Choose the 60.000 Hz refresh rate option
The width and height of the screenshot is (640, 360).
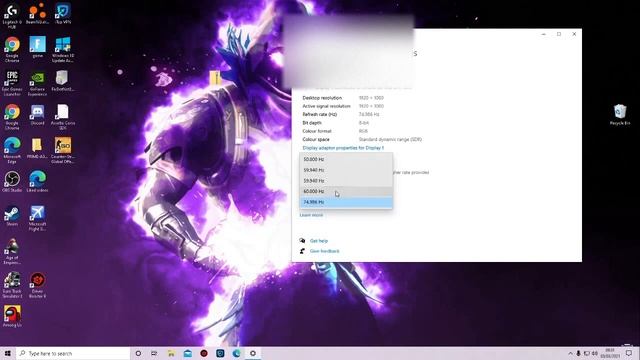[346, 191]
